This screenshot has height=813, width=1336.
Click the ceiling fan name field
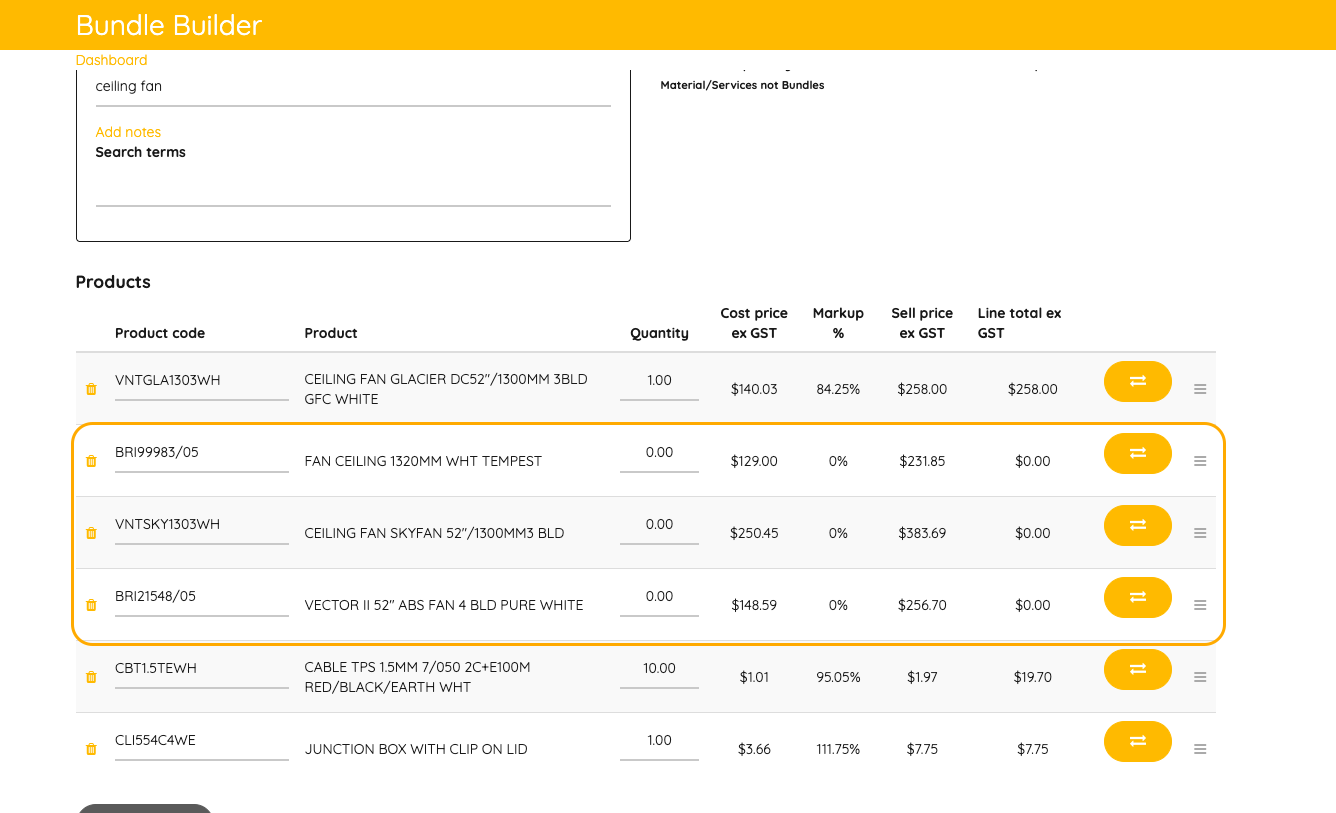pyautogui.click(x=352, y=87)
